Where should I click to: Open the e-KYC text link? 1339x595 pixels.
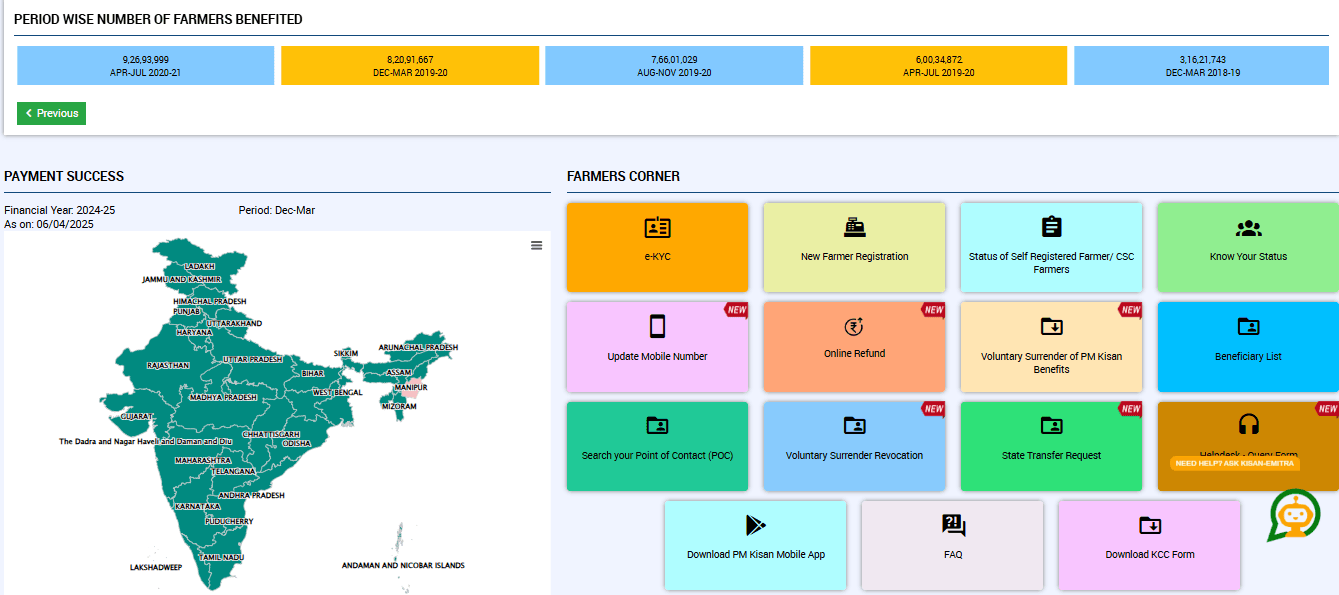[657, 257]
